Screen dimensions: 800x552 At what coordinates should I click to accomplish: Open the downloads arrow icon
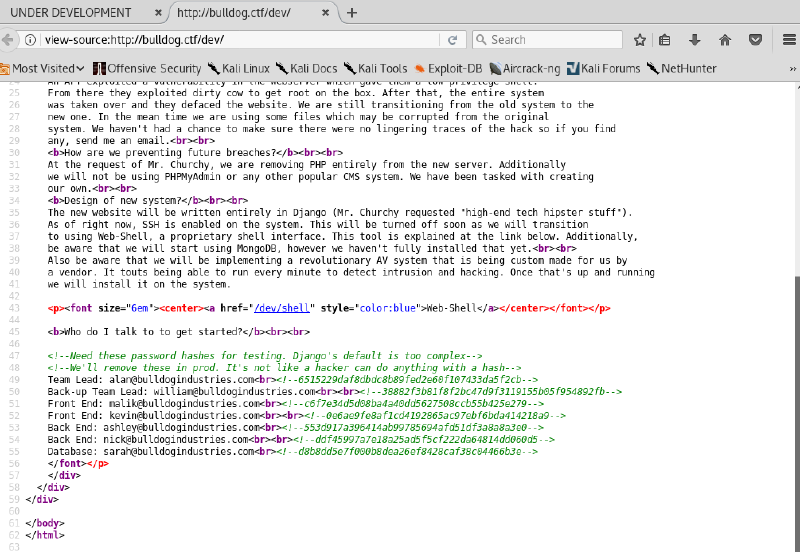click(694, 40)
